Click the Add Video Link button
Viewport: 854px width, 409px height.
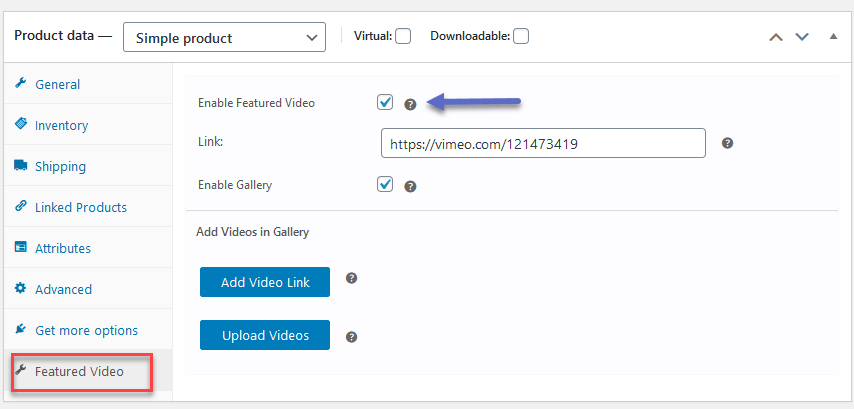[265, 282]
